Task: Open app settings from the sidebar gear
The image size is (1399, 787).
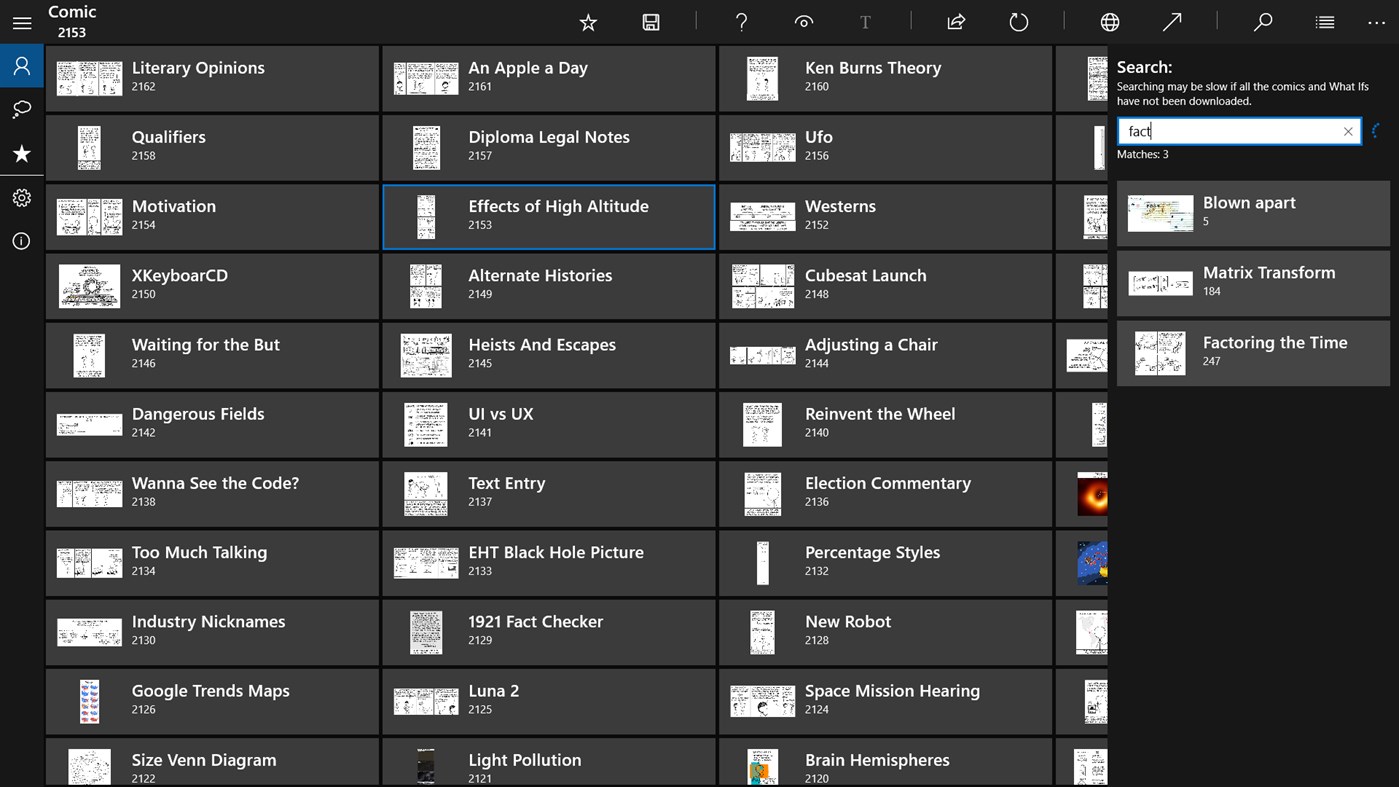Action: (x=21, y=197)
